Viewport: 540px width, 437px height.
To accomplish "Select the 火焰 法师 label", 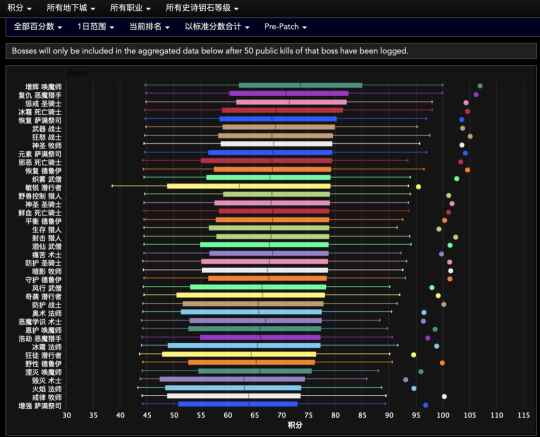I will tap(47, 389).
